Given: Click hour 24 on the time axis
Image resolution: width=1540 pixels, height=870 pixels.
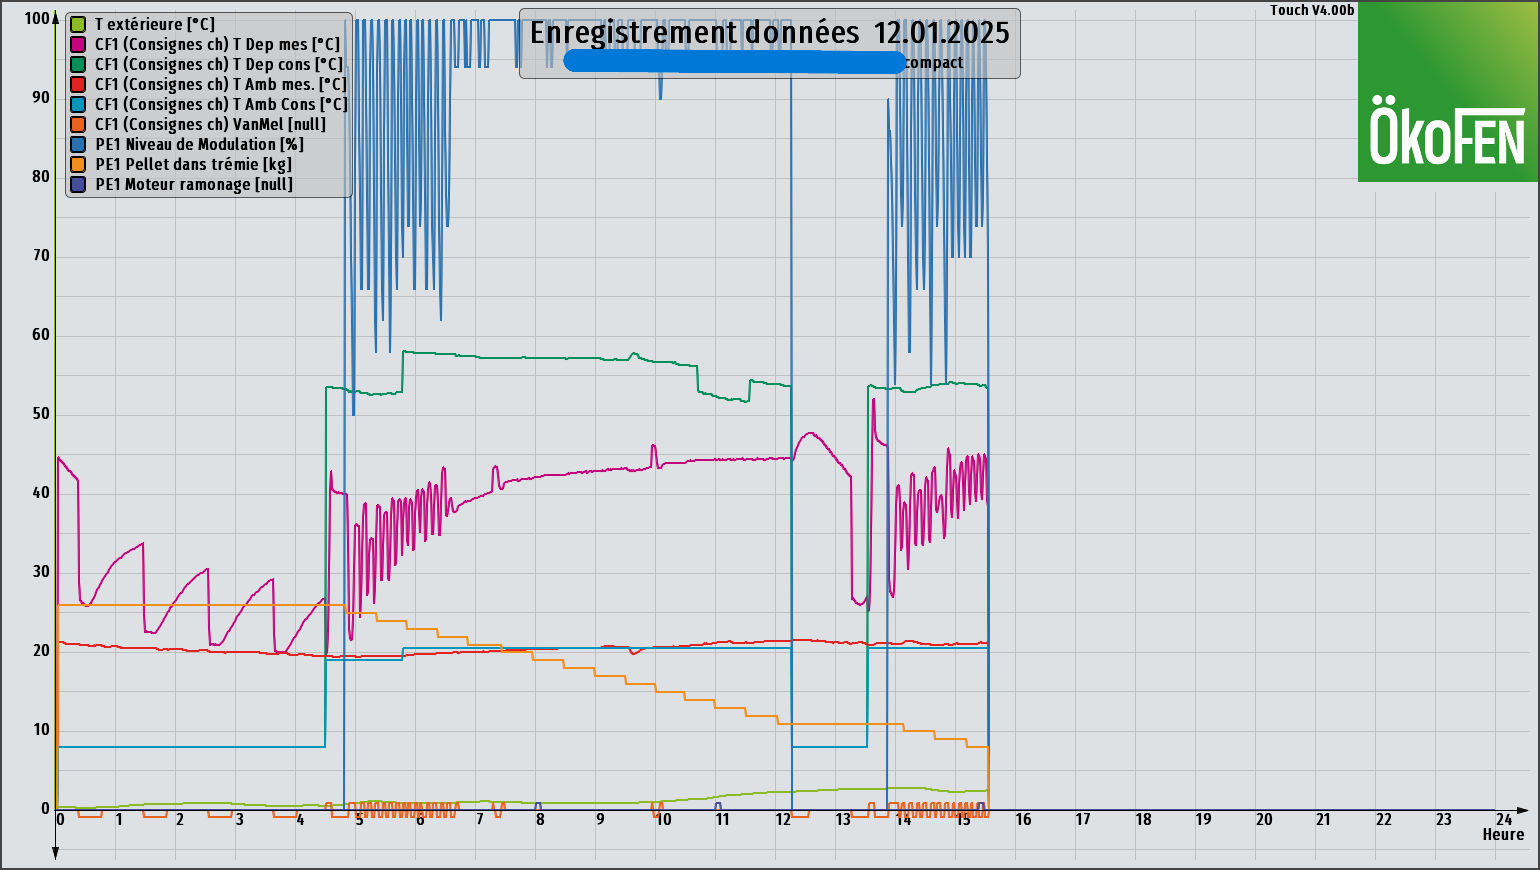Looking at the screenshot, I should tap(1504, 820).
